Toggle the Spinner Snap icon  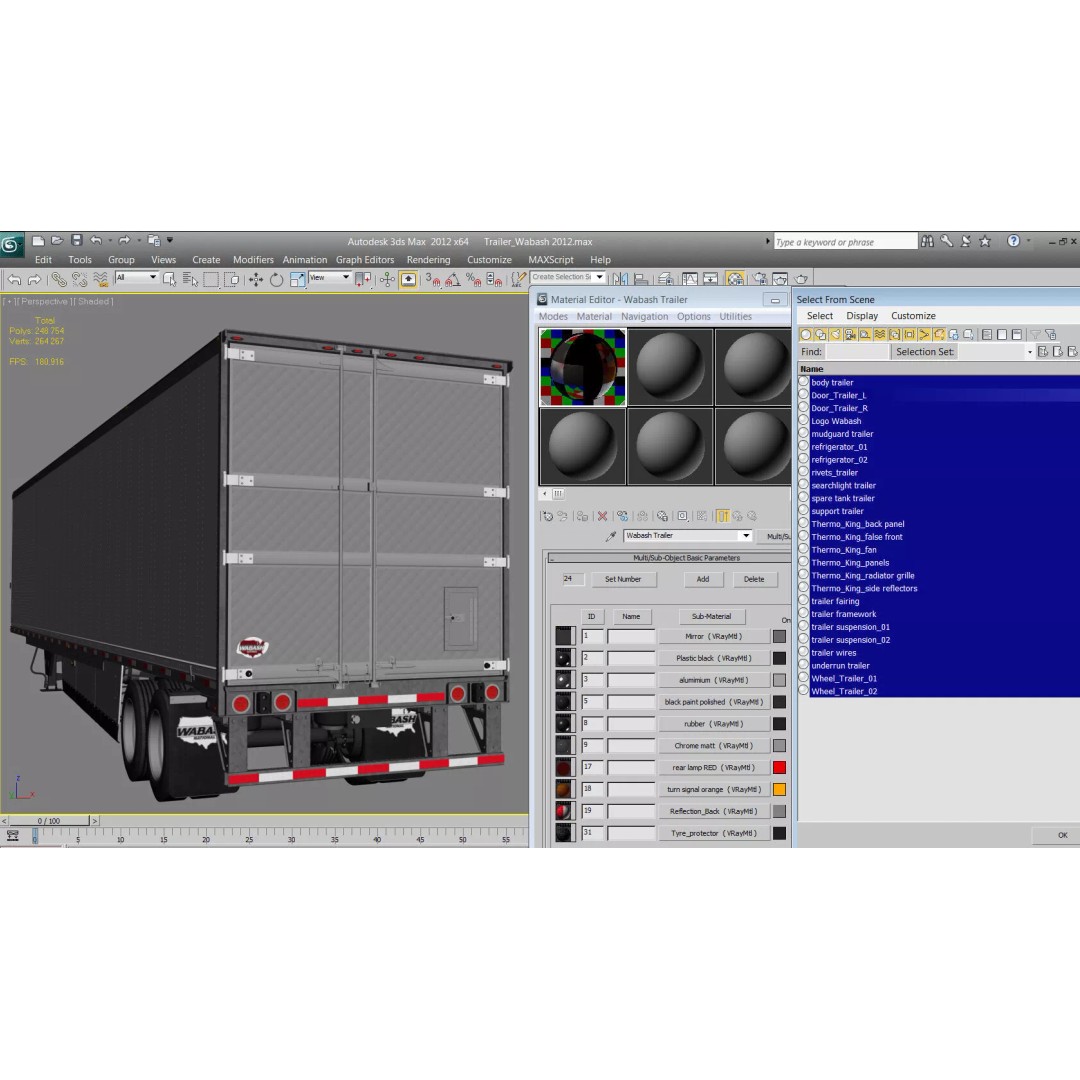494,280
